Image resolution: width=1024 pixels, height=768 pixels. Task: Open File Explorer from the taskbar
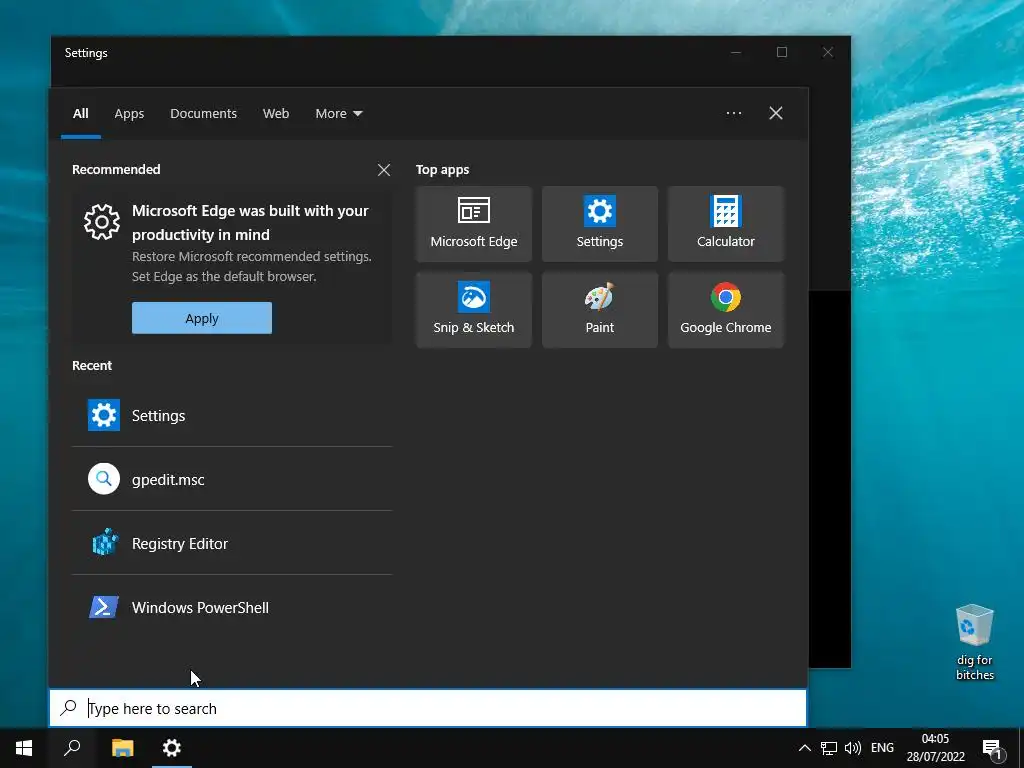click(122, 748)
